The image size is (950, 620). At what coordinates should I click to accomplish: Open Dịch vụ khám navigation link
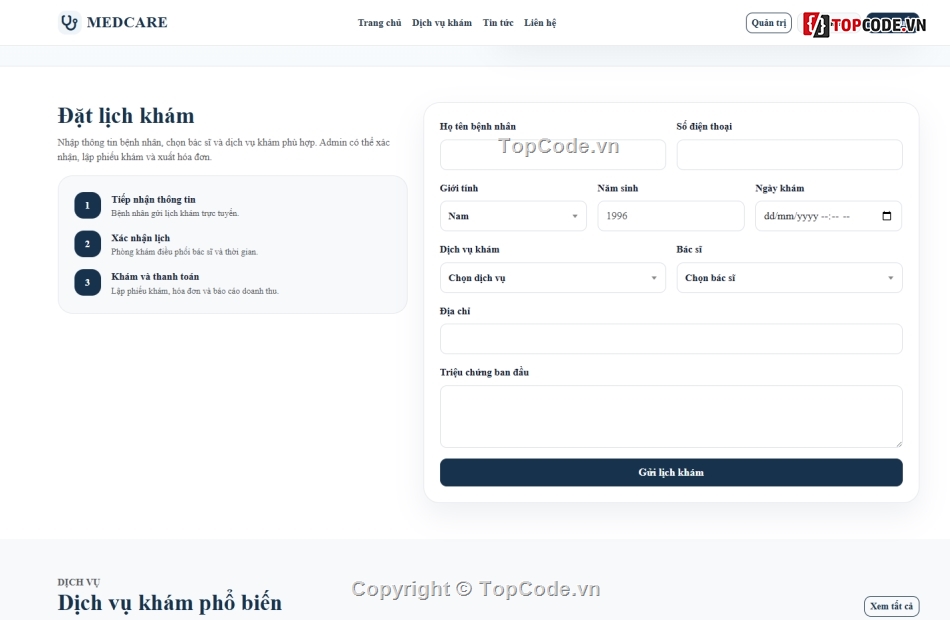(442, 22)
